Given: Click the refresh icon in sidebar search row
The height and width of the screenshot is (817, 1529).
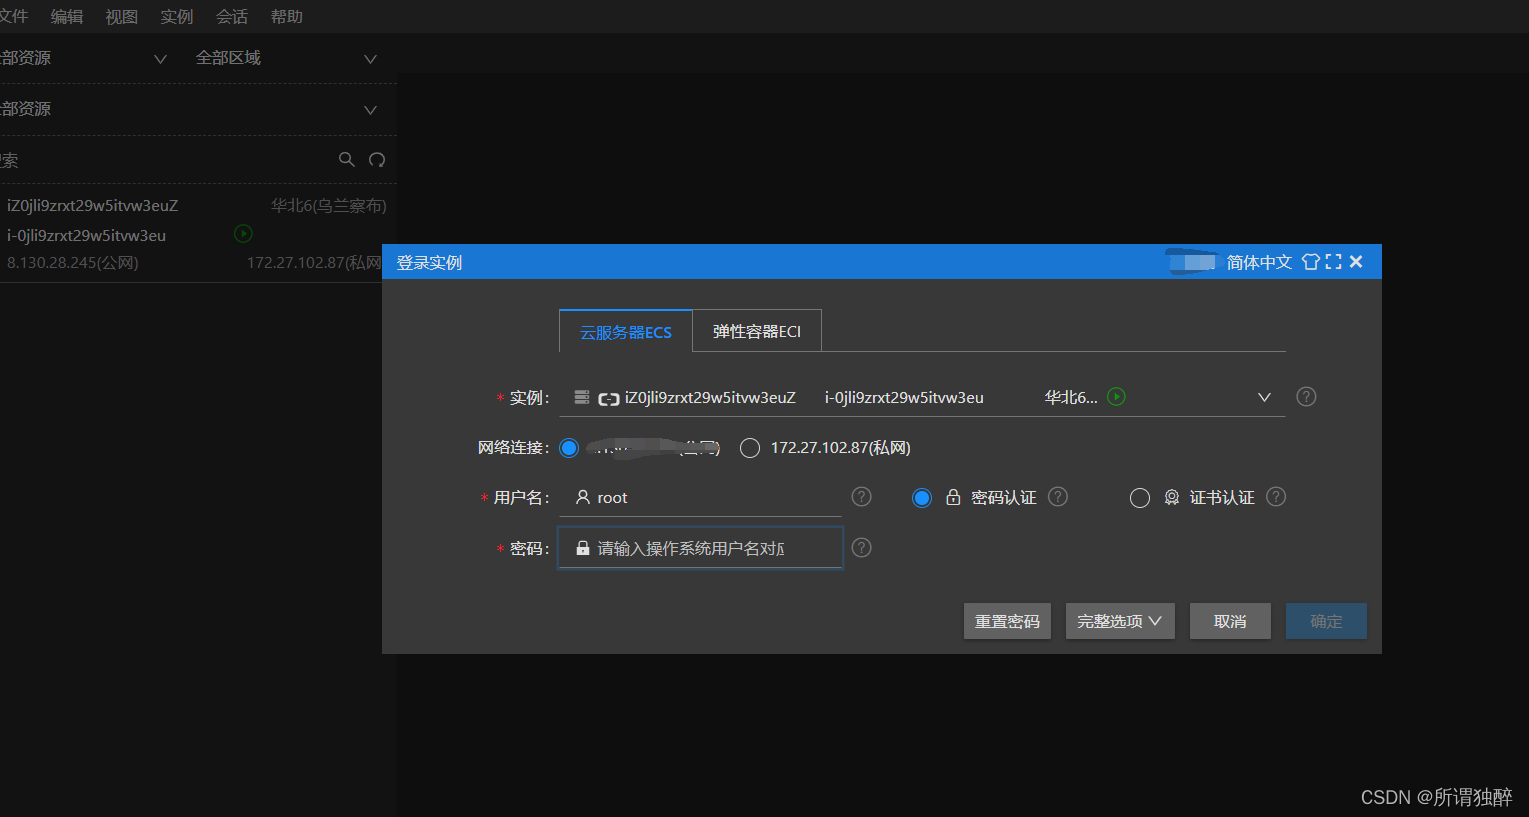Looking at the screenshot, I should pos(377,159).
